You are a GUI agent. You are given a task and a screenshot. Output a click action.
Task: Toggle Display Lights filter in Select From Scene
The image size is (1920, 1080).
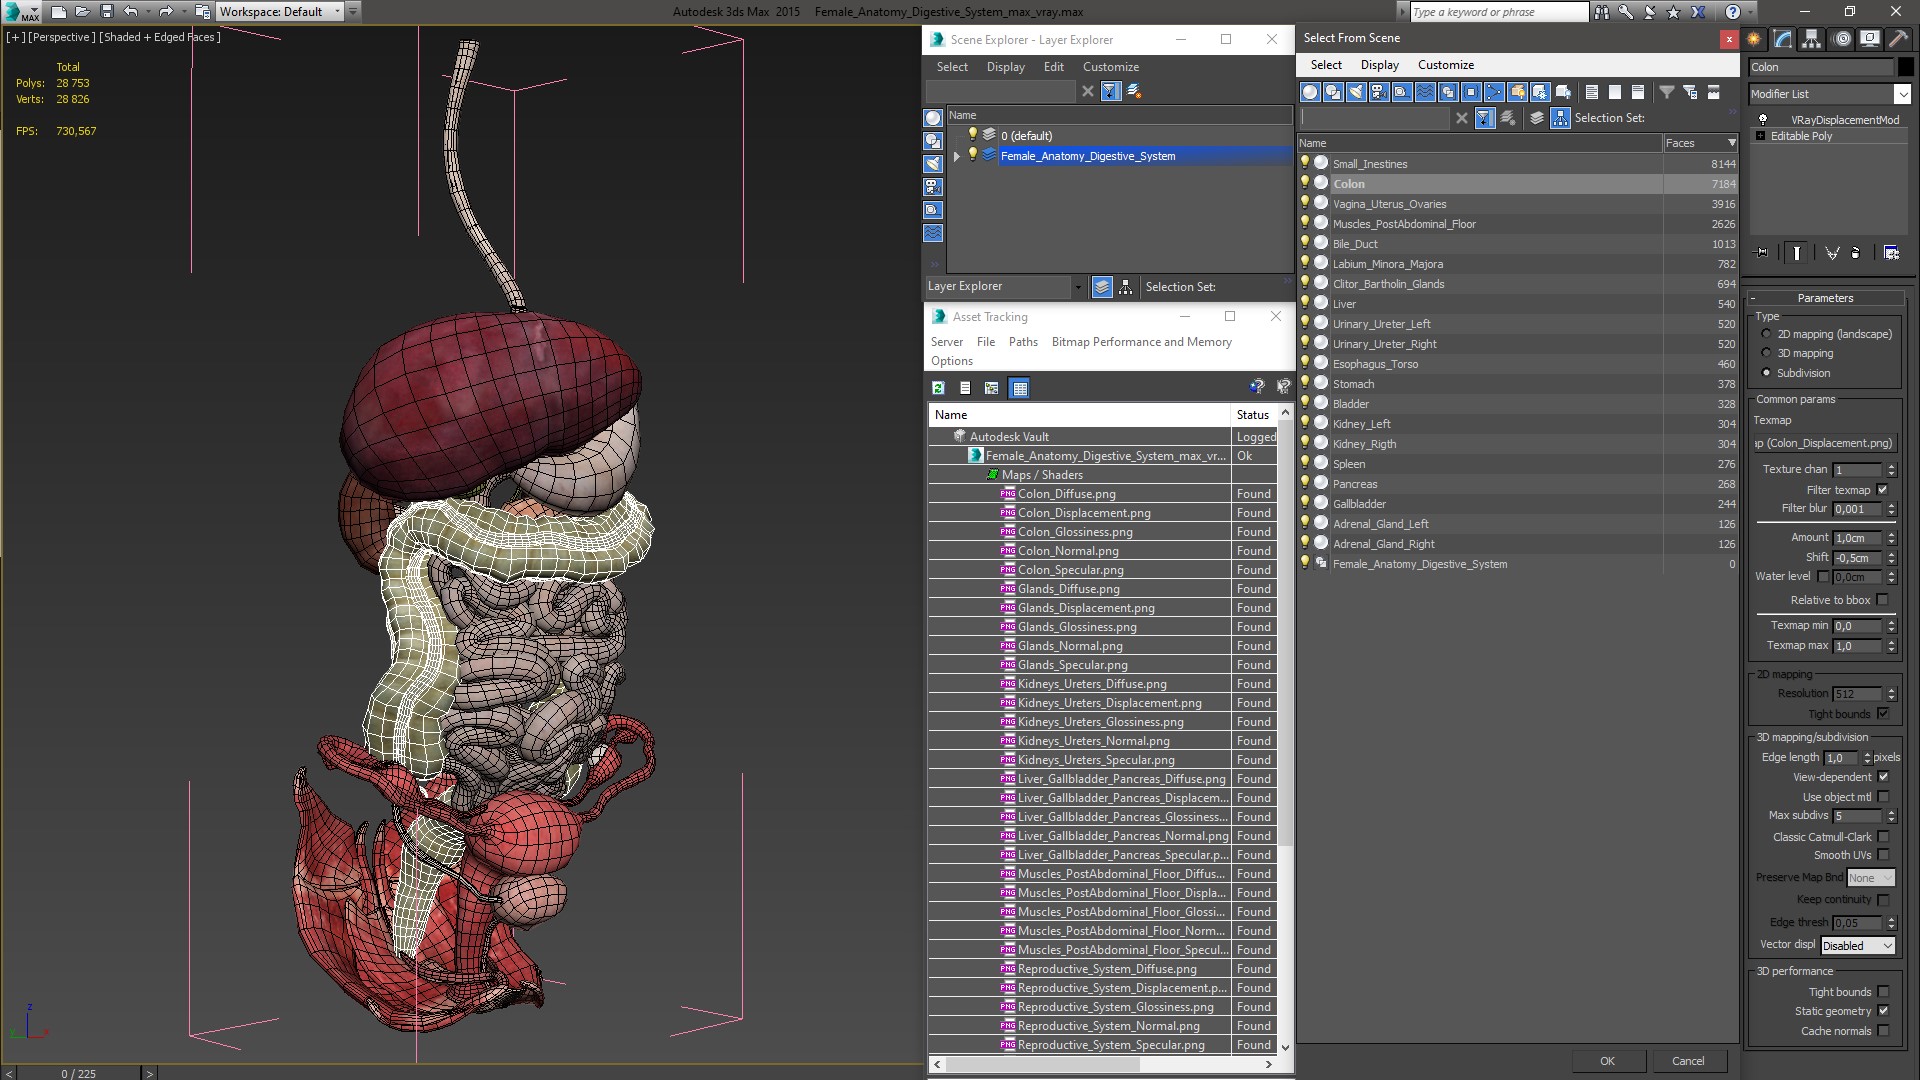click(1356, 92)
